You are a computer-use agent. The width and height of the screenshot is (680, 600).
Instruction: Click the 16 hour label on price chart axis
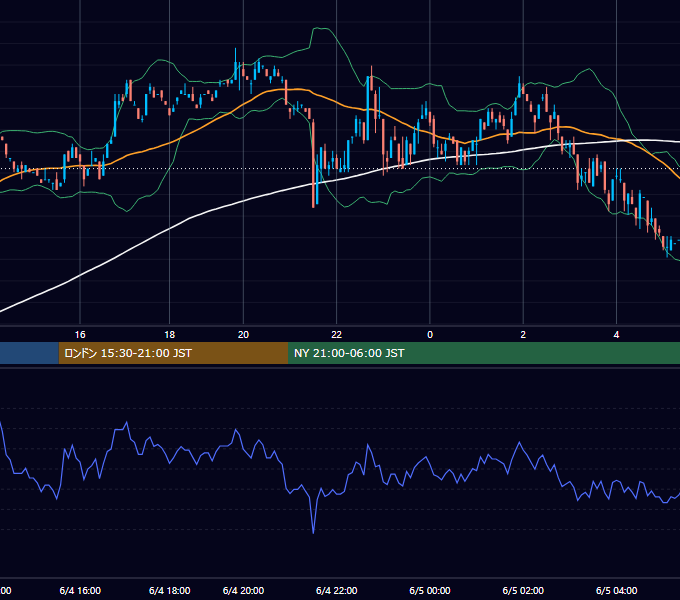point(80,335)
